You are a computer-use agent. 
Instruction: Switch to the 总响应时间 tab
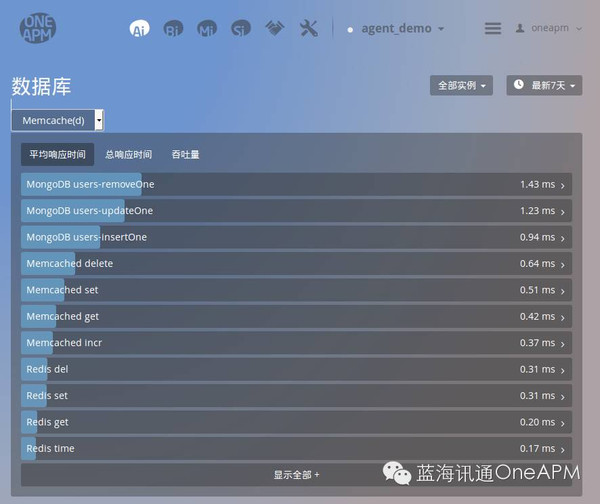point(129,155)
